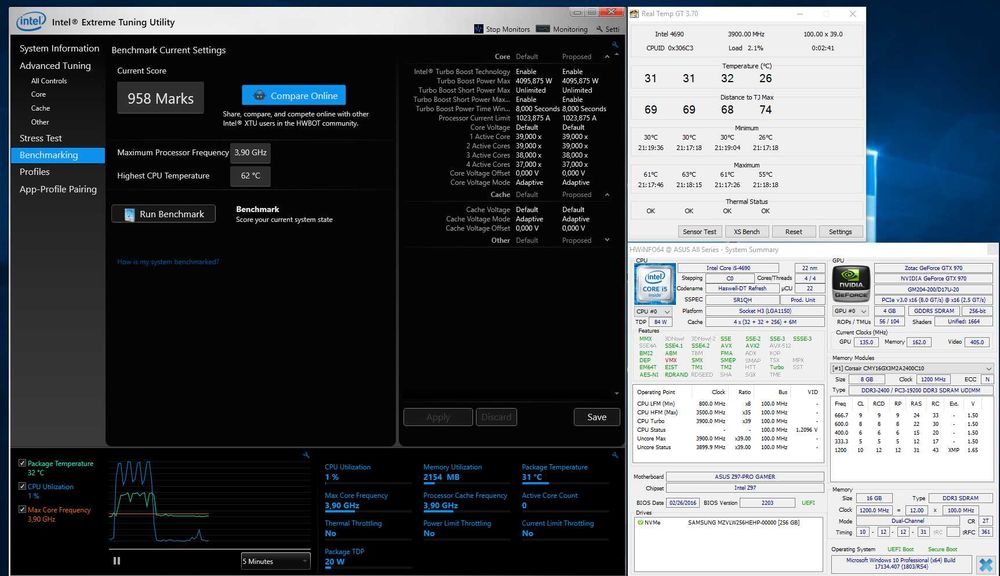Toggle the CPU Utilization graph checkbox
Image resolution: width=1000 pixels, height=576 pixels.
pos(22,486)
